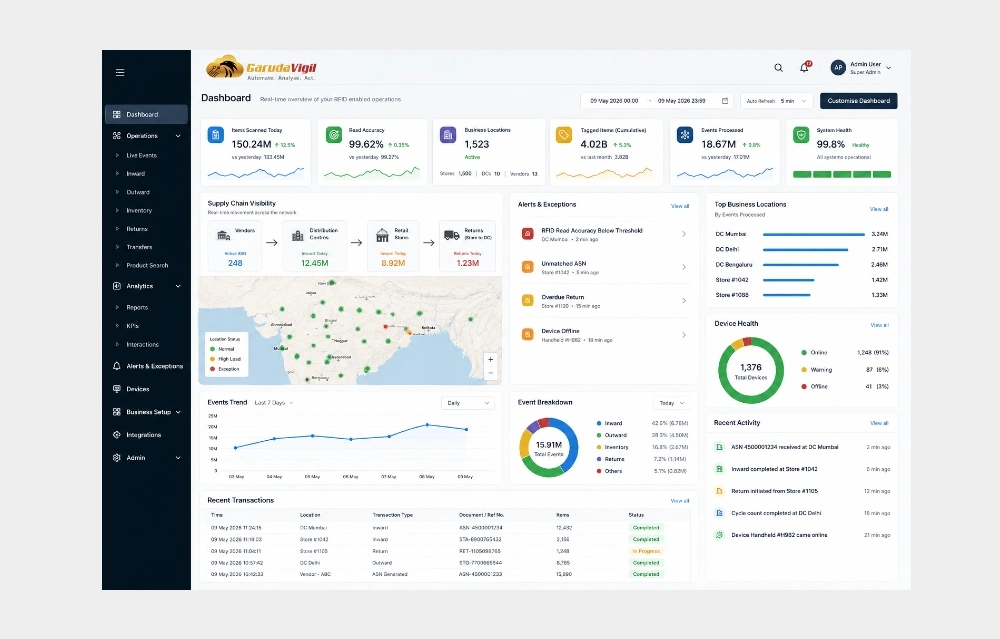
Task: Click the Device Health donut chart
Action: [x=751, y=371]
